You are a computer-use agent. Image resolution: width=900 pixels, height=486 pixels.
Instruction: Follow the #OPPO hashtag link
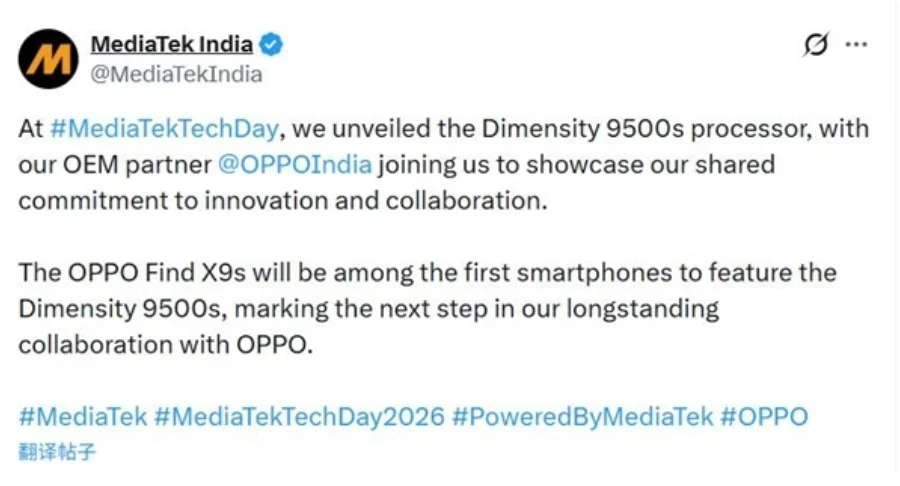(763, 416)
